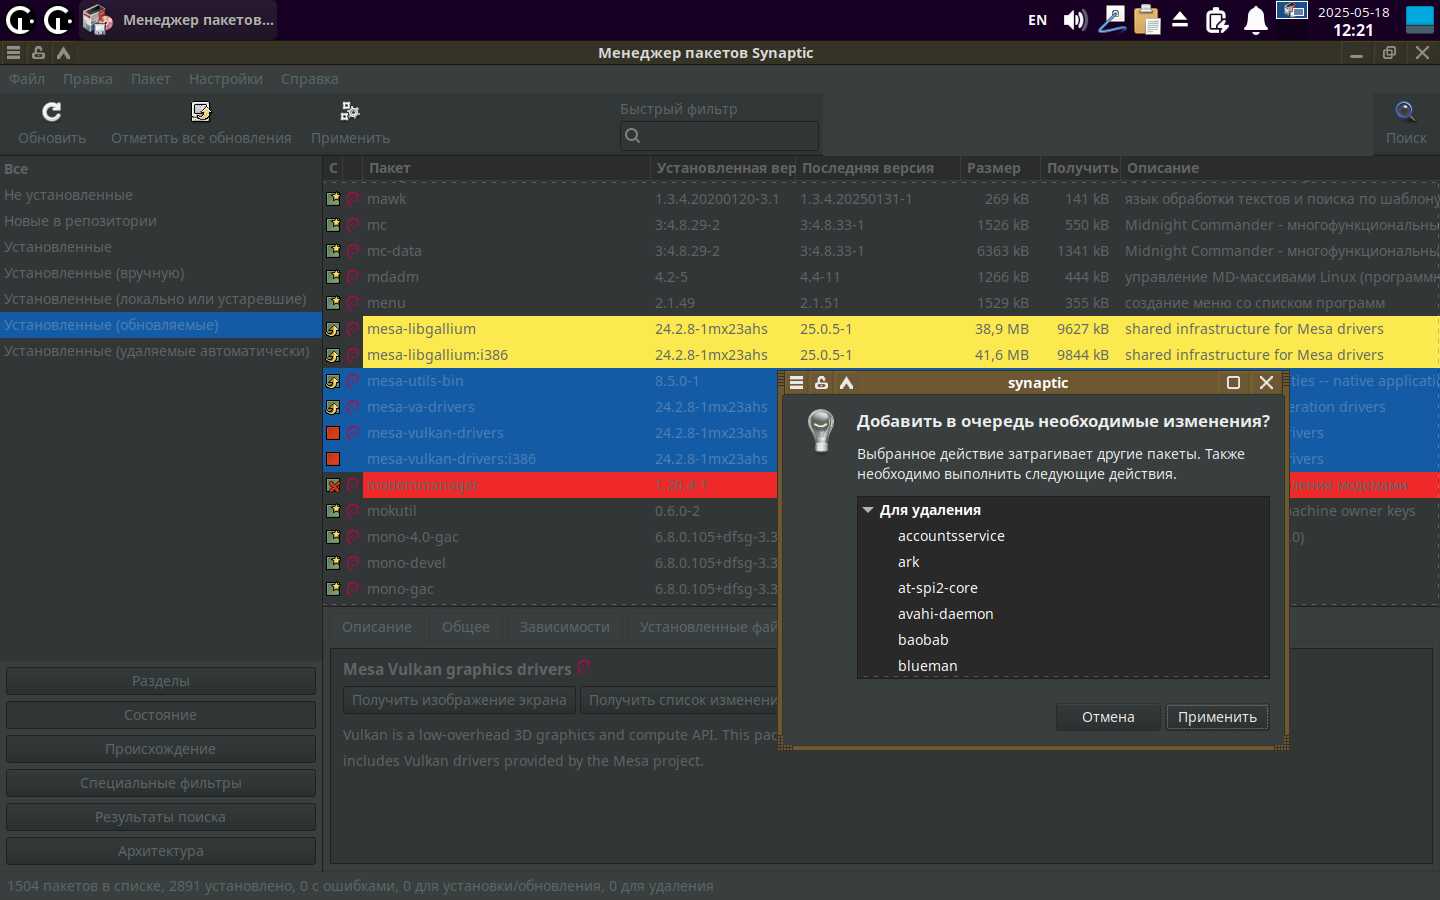Click the padlock icon in main title bar

(38, 53)
